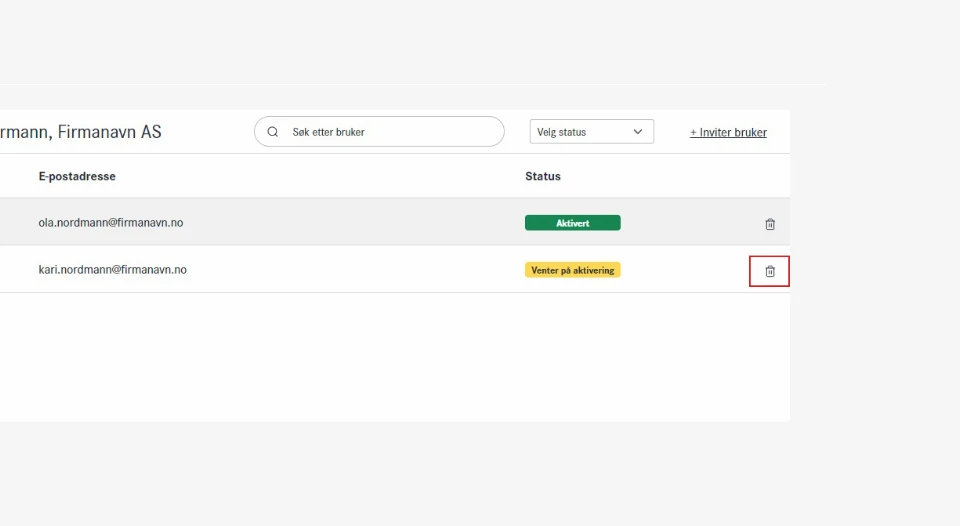Image resolution: width=960 pixels, height=526 pixels.
Task: Click the Velg status label text
Action: click(x=562, y=132)
